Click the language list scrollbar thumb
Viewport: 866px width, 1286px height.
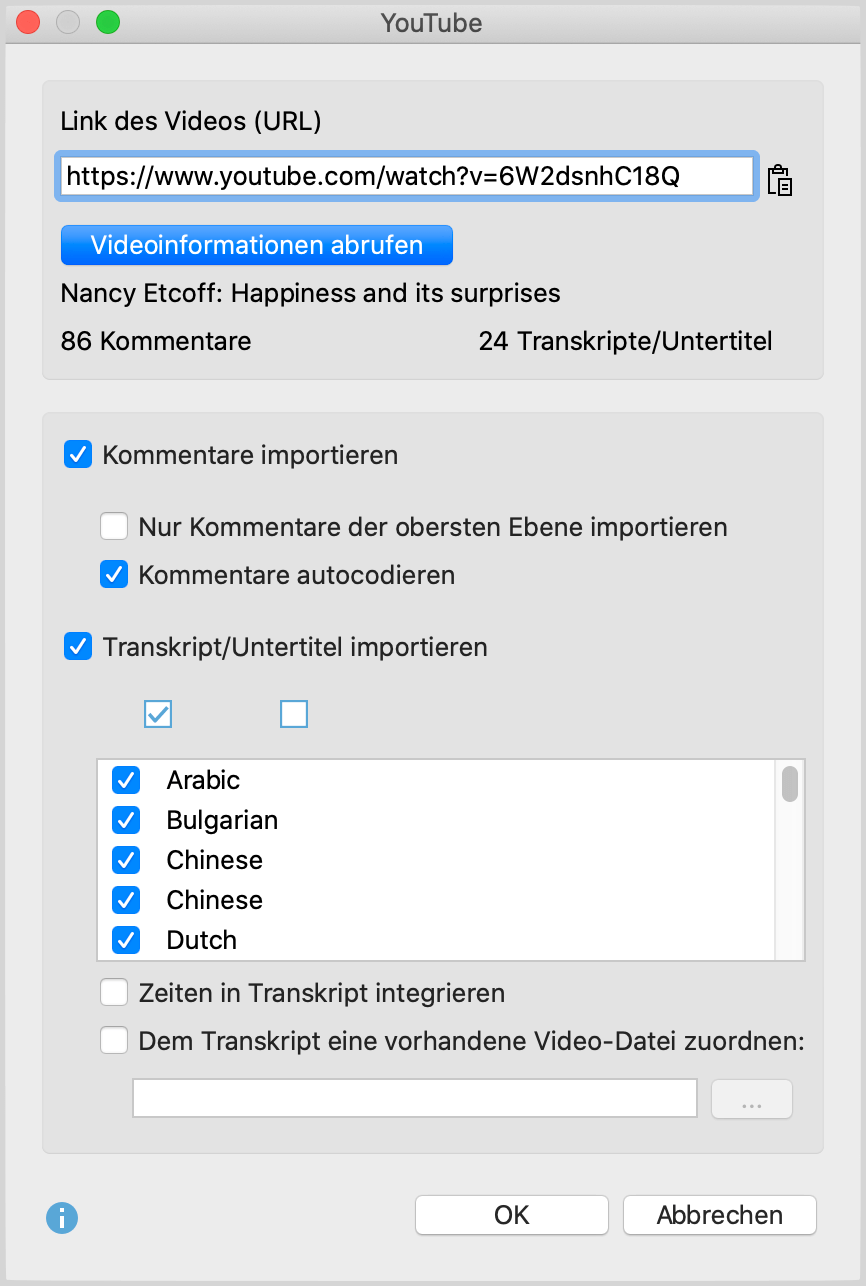tap(790, 784)
